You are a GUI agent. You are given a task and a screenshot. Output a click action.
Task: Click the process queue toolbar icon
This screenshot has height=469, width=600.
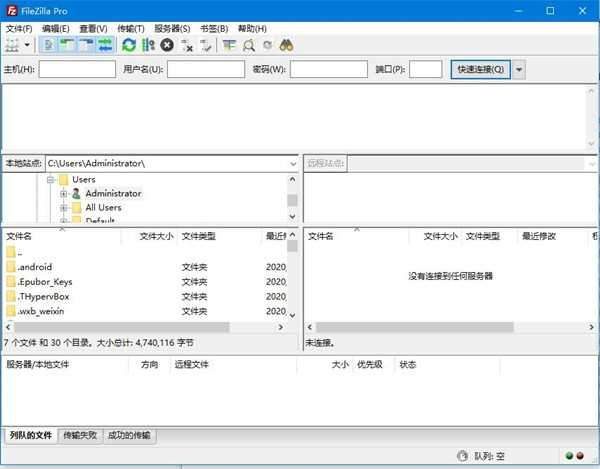(x=148, y=45)
